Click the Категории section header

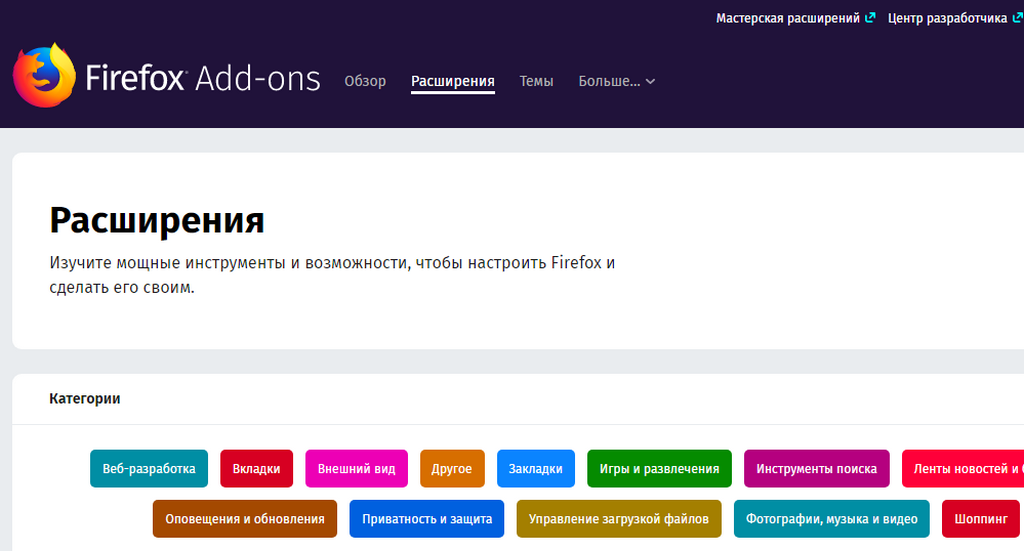[x=85, y=398]
